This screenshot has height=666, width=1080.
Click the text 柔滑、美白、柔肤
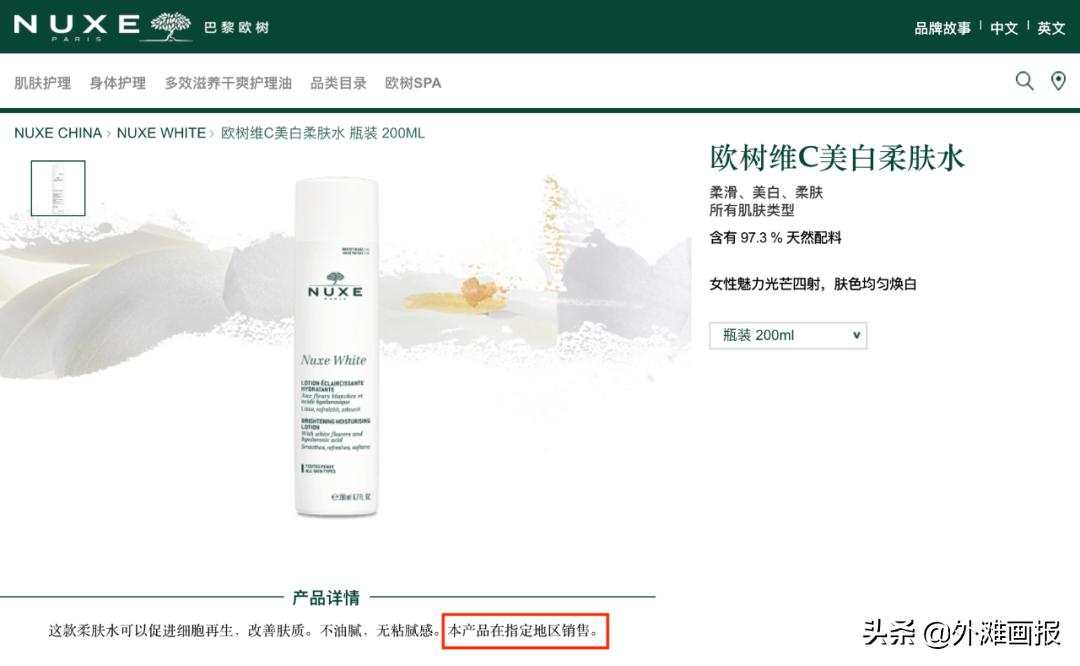[x=766, y=192]
